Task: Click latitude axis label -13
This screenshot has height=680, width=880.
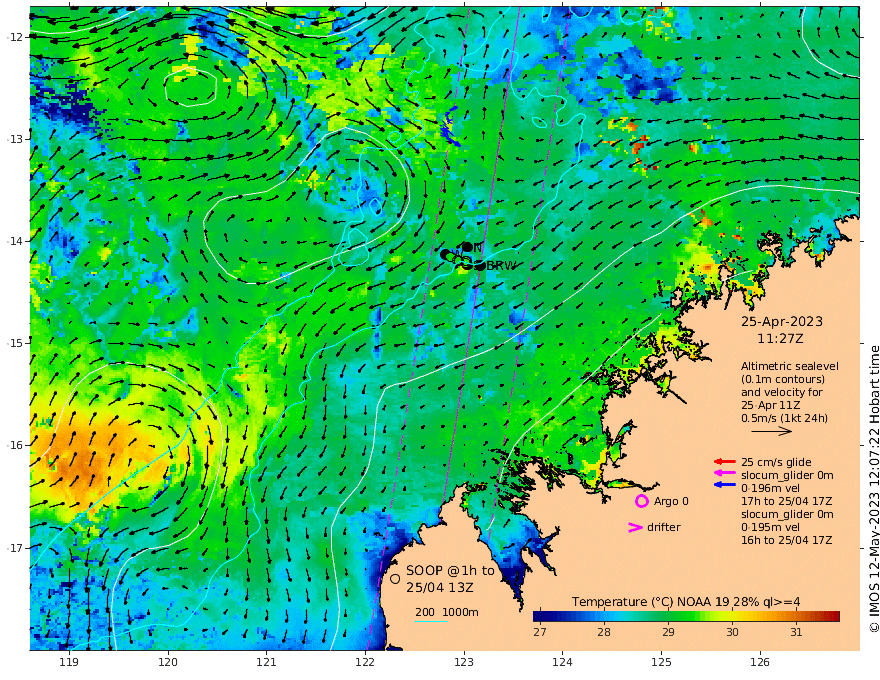Action: coord(15,139)
